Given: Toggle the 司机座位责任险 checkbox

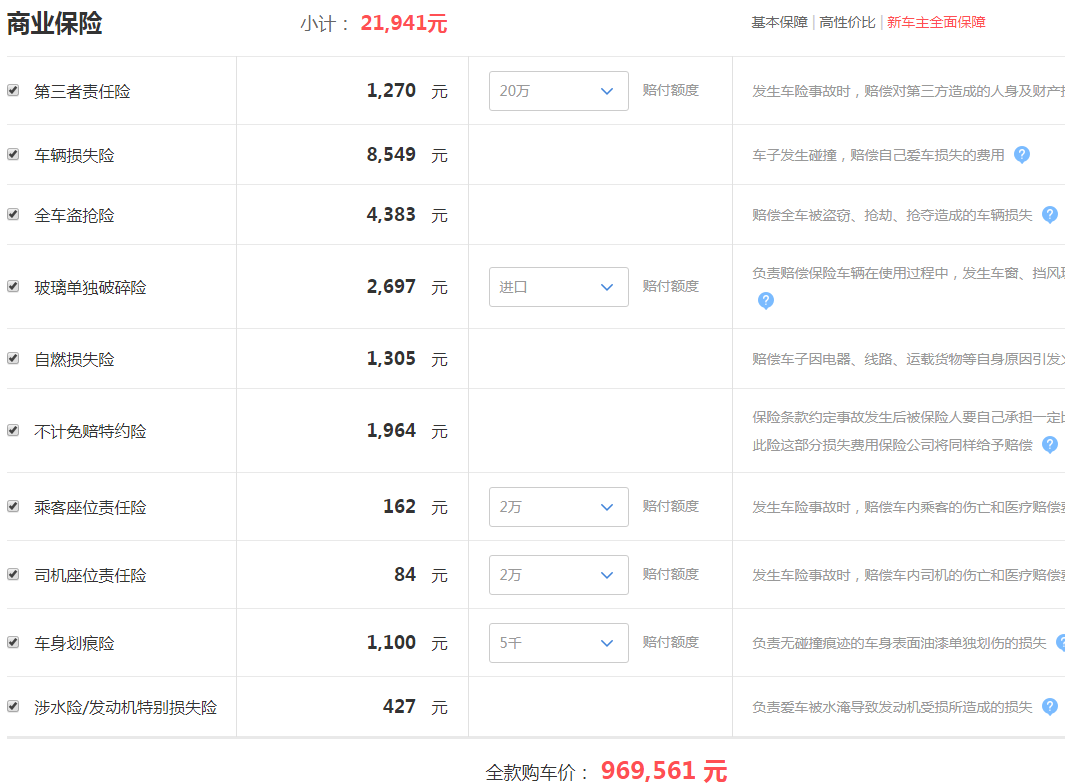Looking at the screenshot, I should [x=13, y=575].
